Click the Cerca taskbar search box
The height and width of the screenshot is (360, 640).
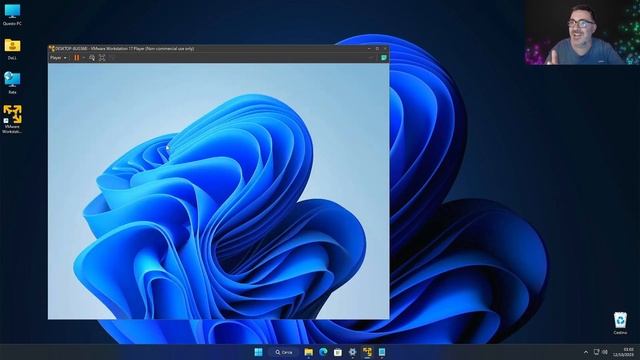click(284, 352)
